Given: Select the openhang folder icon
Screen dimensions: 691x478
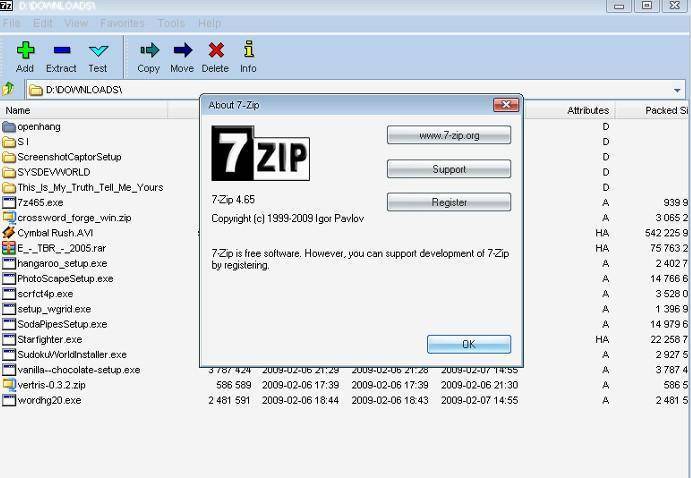Looking at the screenshot, I should coord(9,127).
